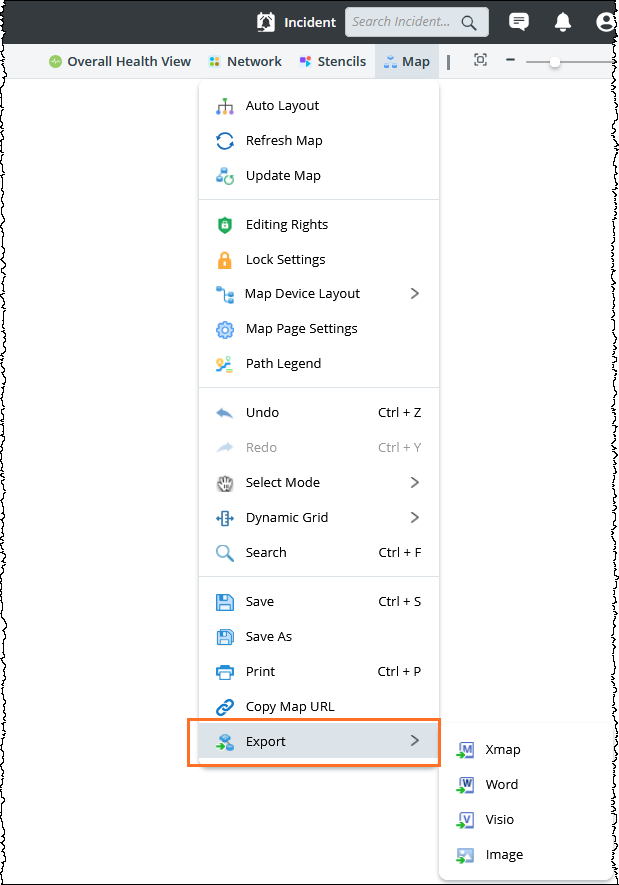
Task: Expand the Dynamic Grid submenu arrow
Action: click(415, 518)
